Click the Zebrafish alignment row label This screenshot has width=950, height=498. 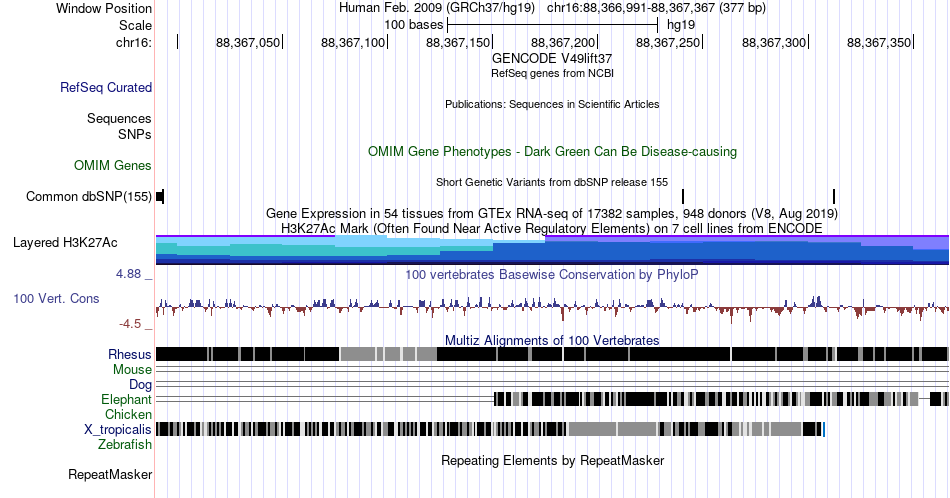tap(125, 444)
